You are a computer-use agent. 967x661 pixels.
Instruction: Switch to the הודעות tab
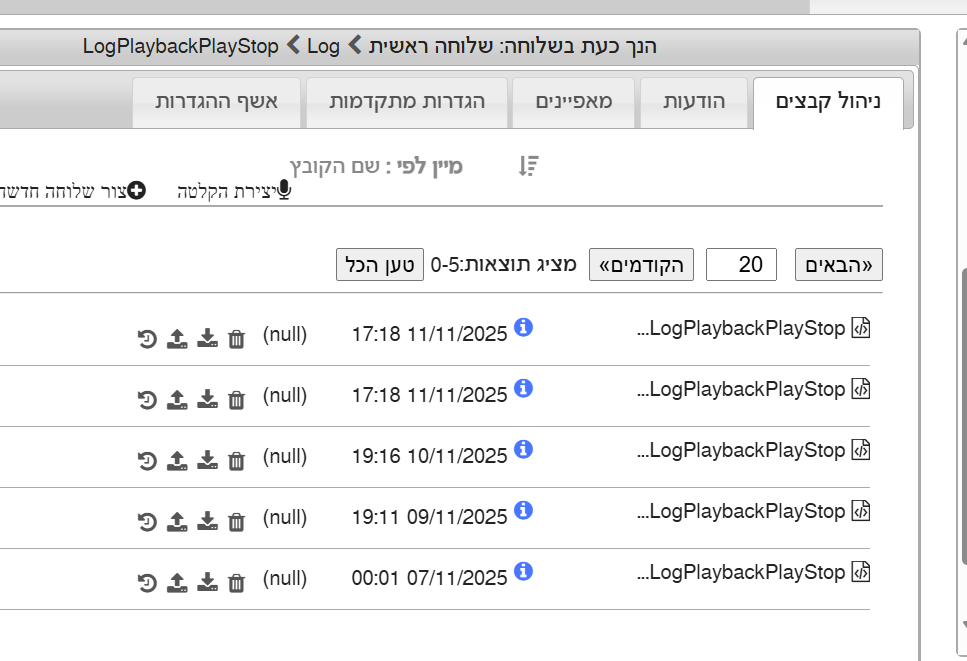(x=695, y=102)
